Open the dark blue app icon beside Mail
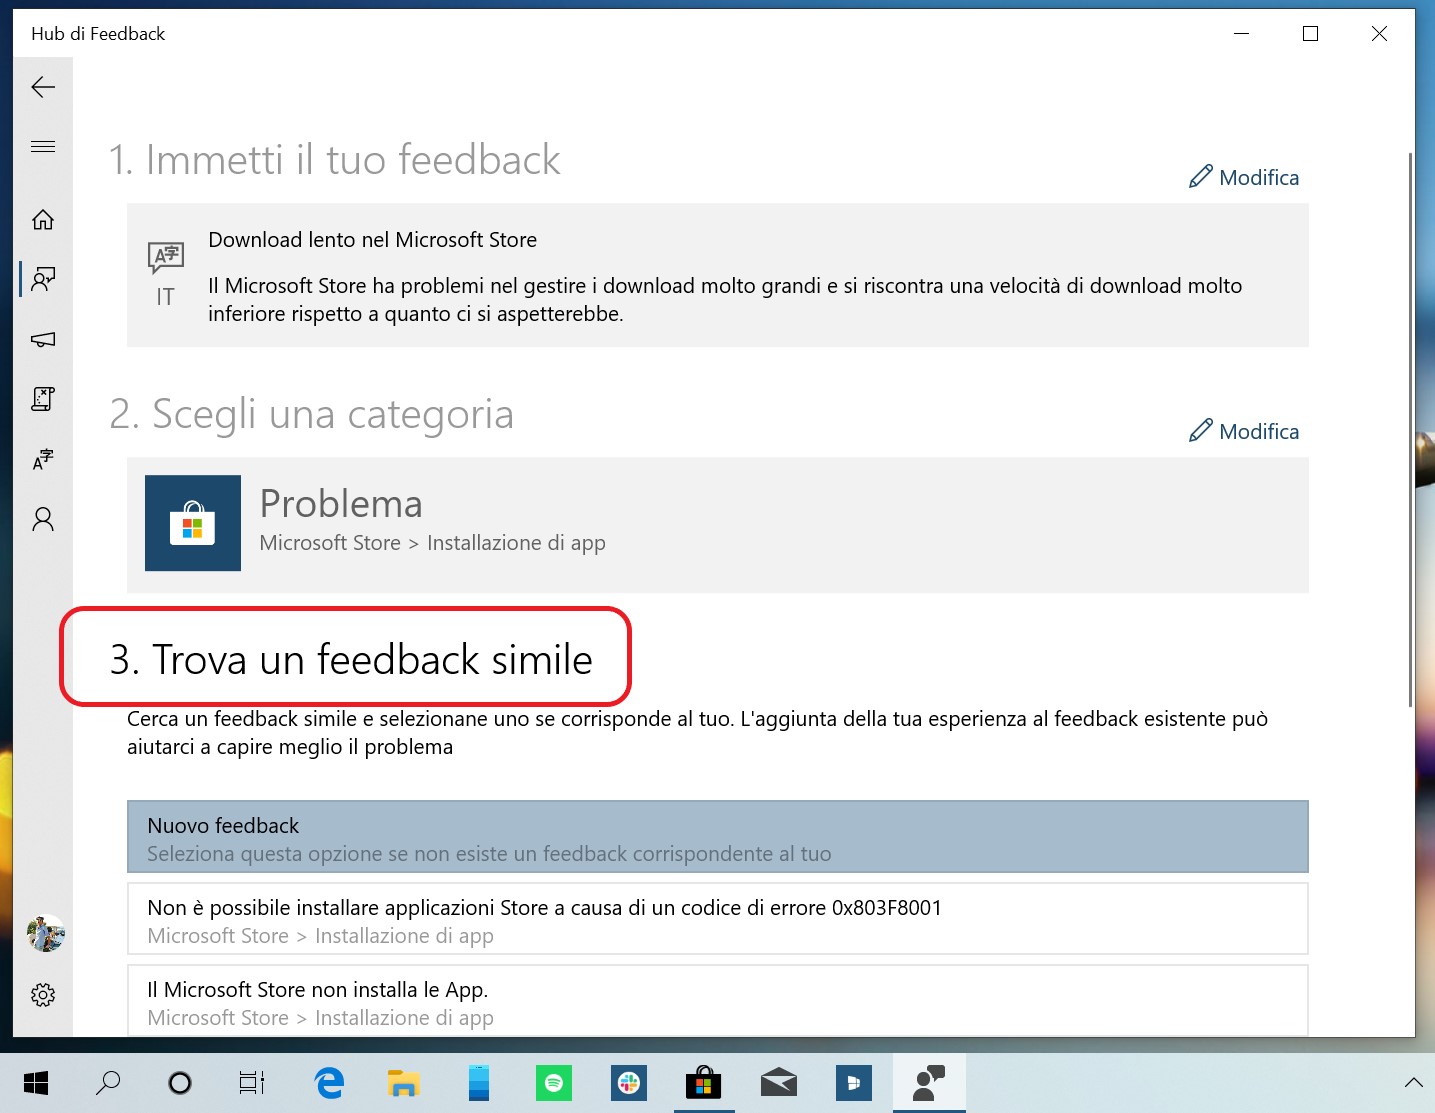 tap(854, 1083)
